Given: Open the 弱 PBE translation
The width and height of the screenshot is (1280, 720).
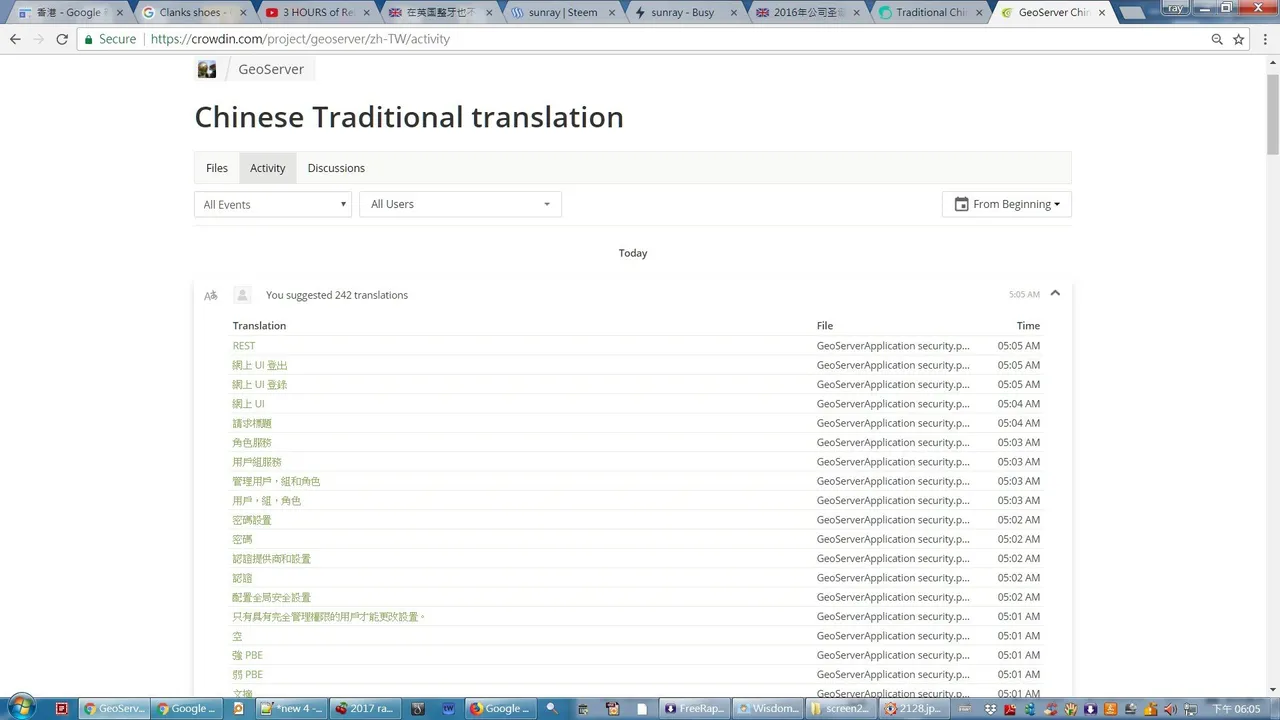Looking at the screenshot, I should pos(248,674).
